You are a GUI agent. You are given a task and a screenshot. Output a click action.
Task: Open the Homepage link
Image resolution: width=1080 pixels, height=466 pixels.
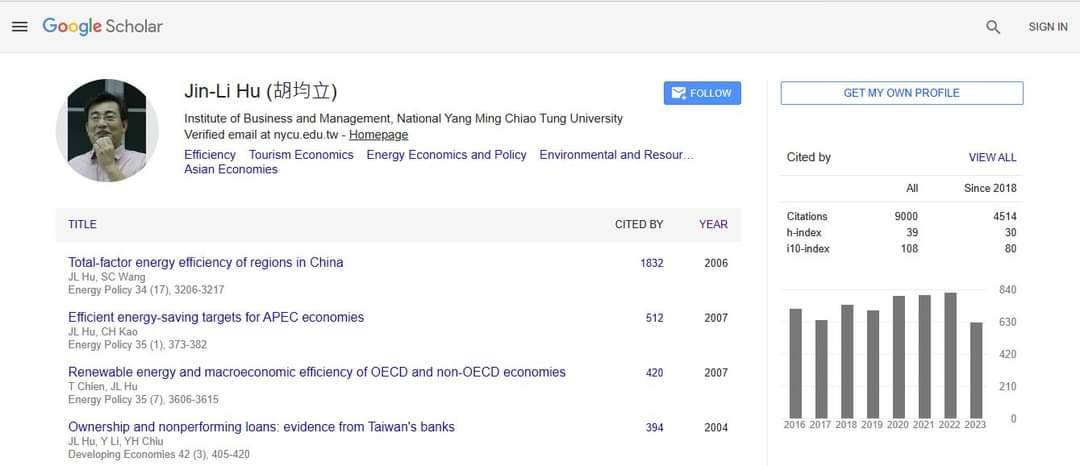pyautogui.click(x=378, y=135)
